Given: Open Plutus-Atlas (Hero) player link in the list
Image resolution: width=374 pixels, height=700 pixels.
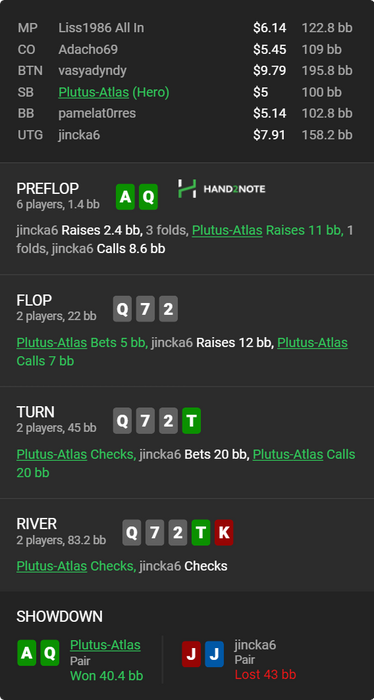Looking at the screenshot, I should [114, 92].
